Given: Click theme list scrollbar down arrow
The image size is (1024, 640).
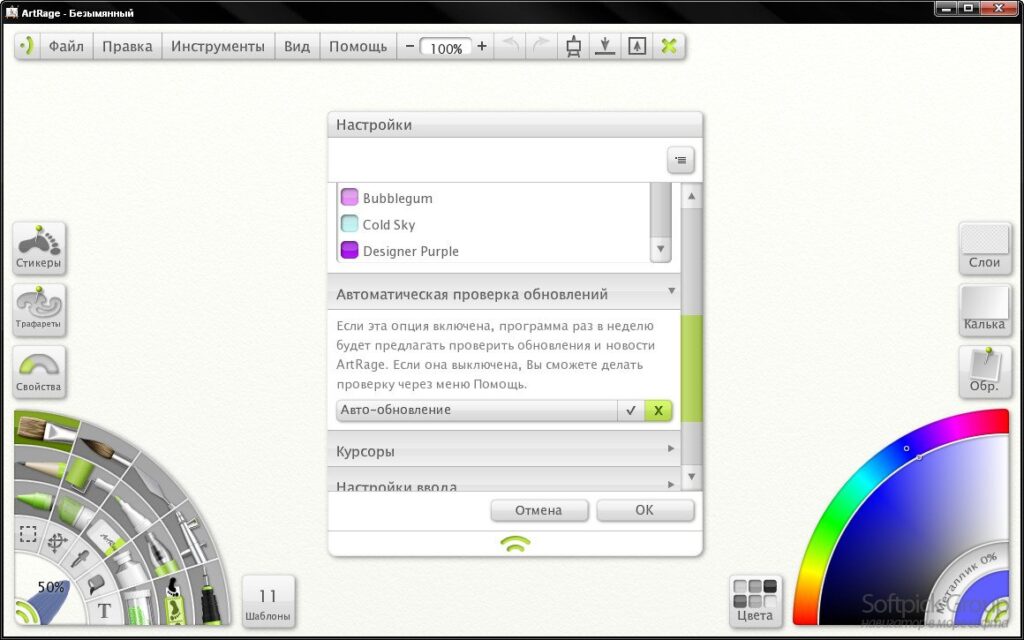Looking at the screenshot, I should pyautogui.click(x=660, y=249).
